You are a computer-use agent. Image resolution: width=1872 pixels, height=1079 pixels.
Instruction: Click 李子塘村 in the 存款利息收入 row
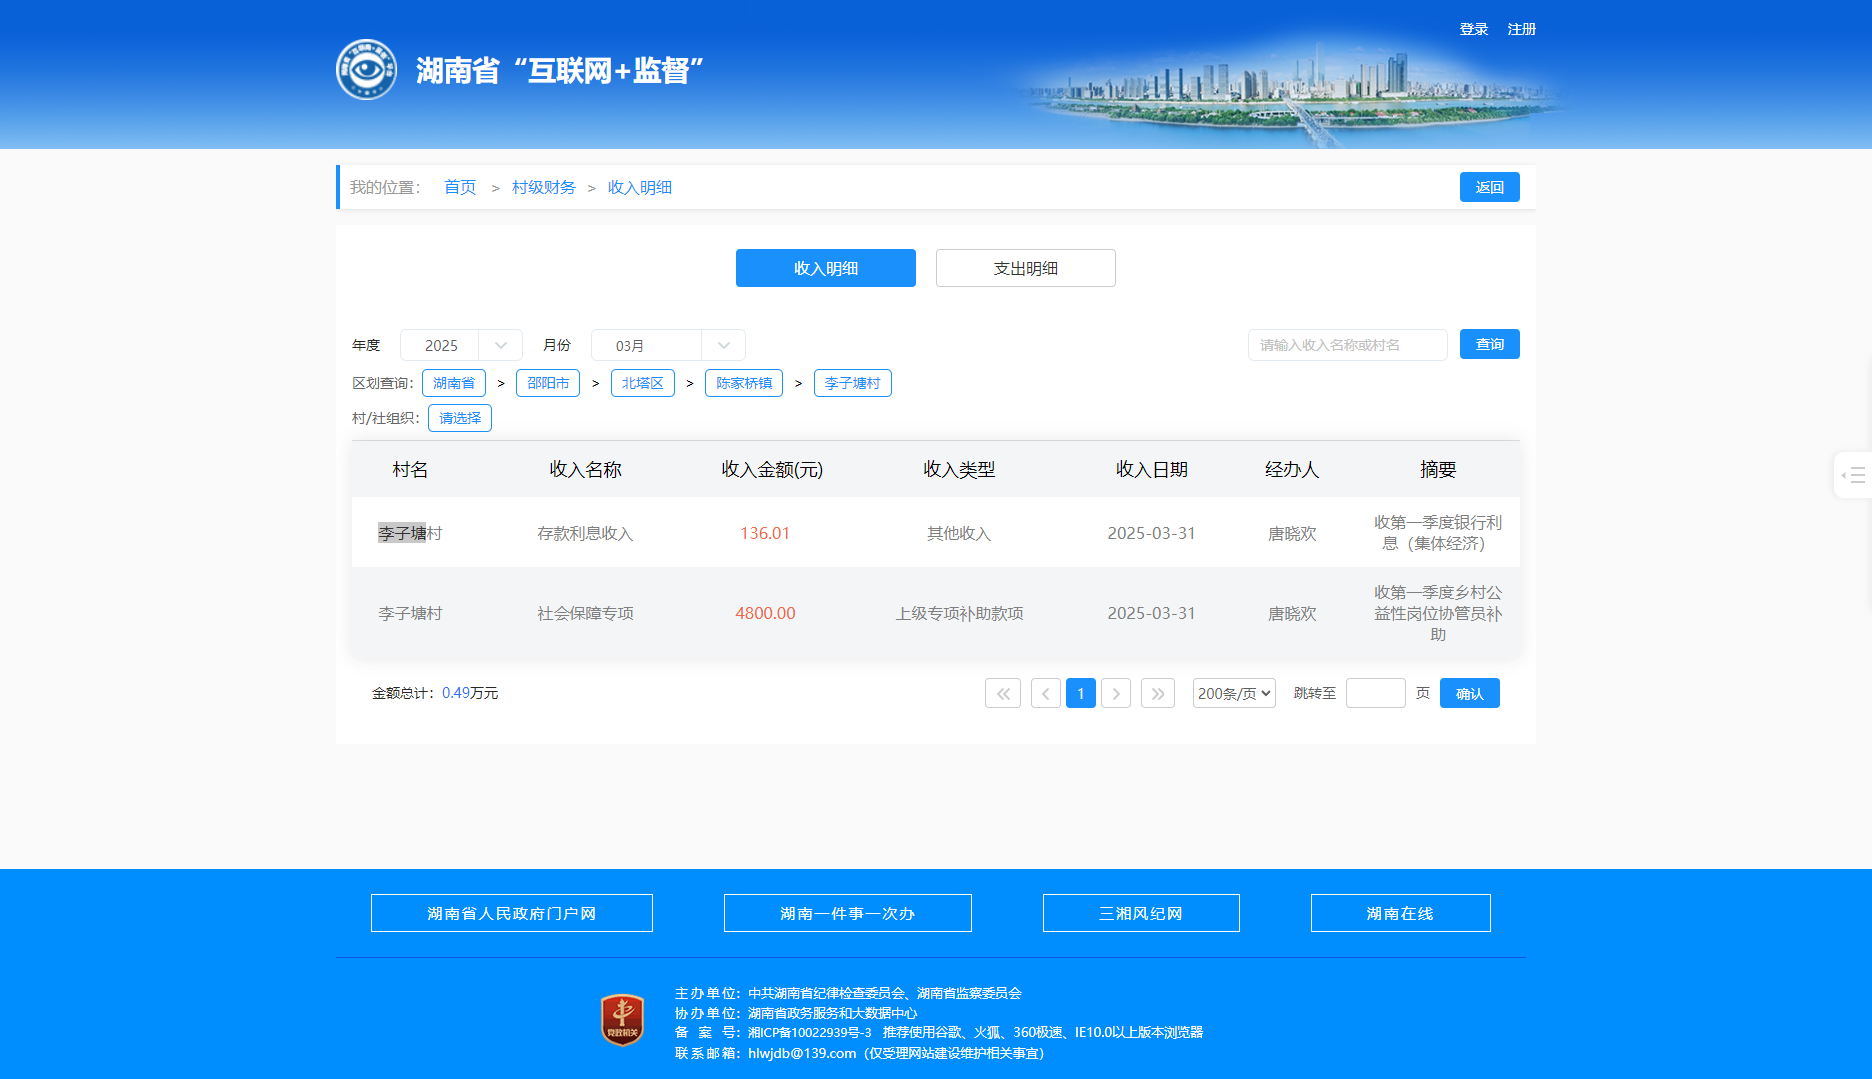coord(410,533)
